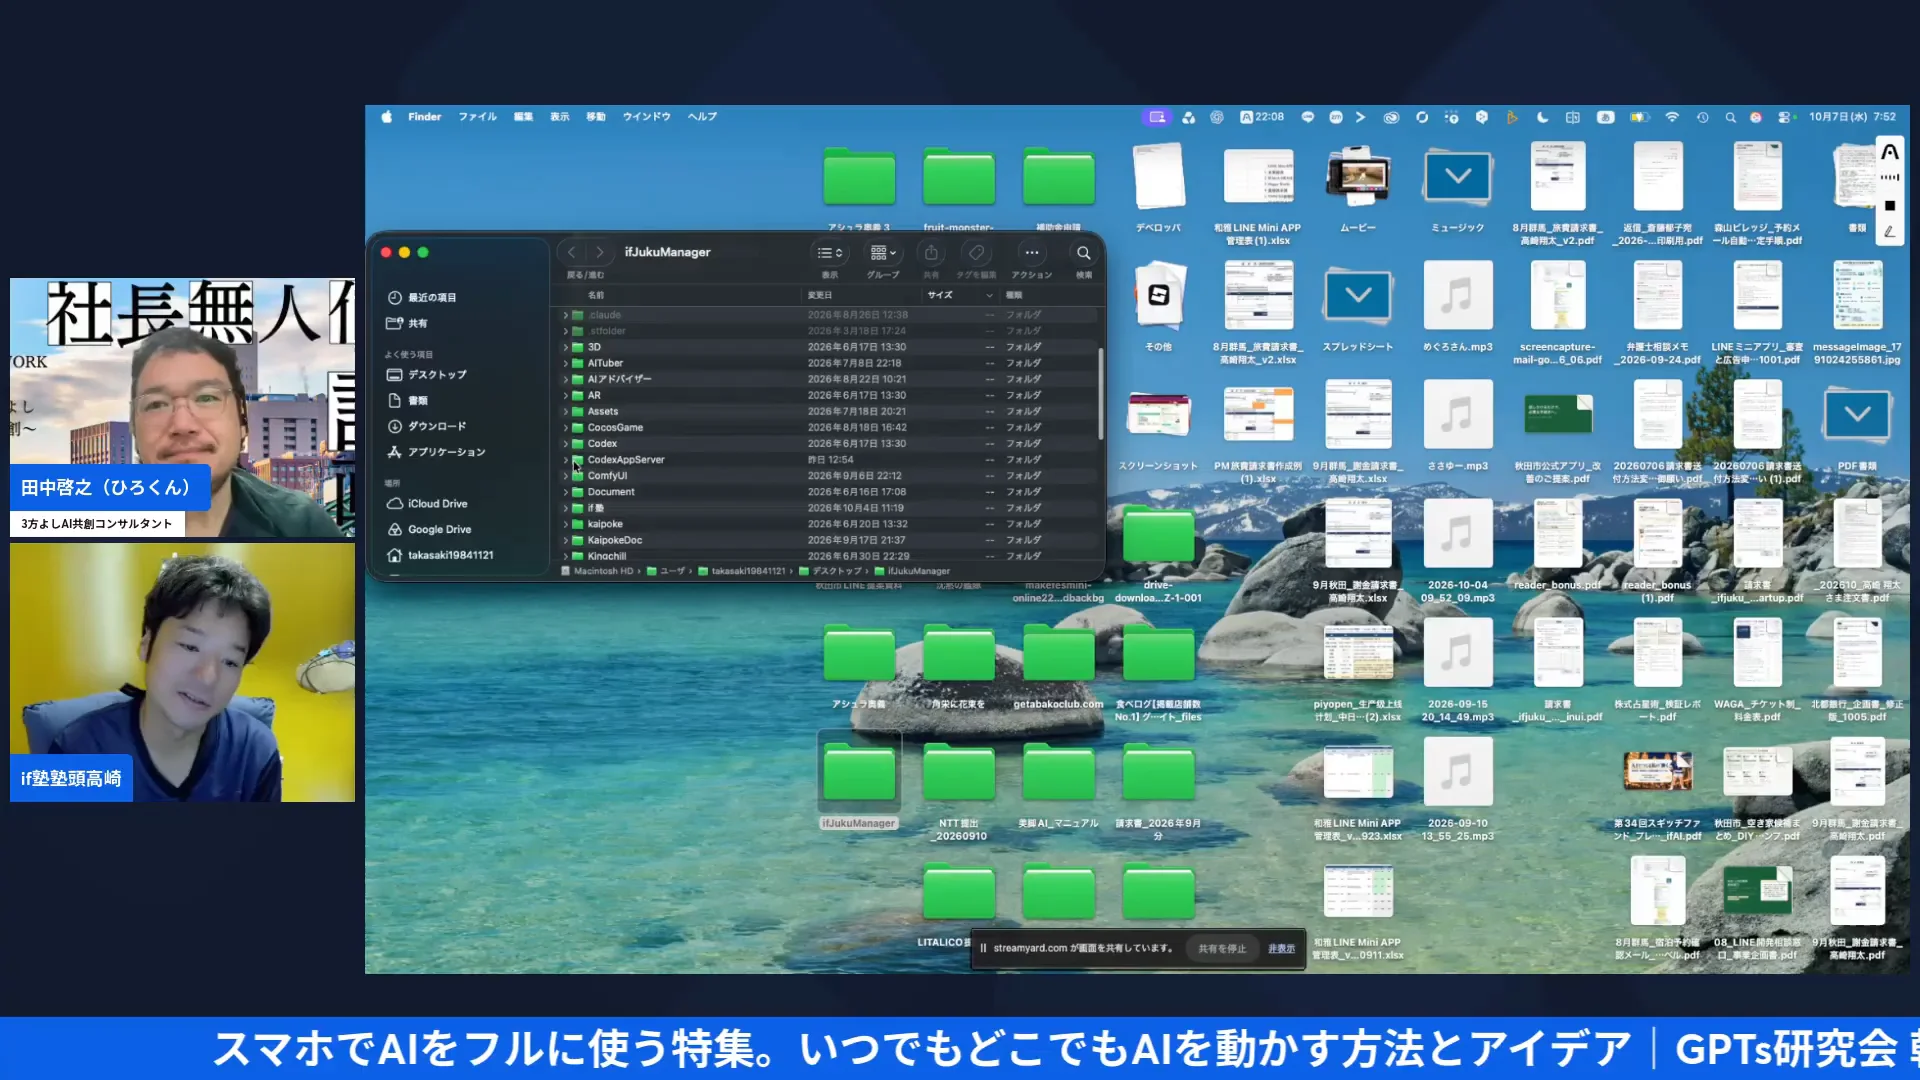Click the Google Drive menu bar icon
1920x1080 pixels.
pyautogui.click(x=1188, y=117)
